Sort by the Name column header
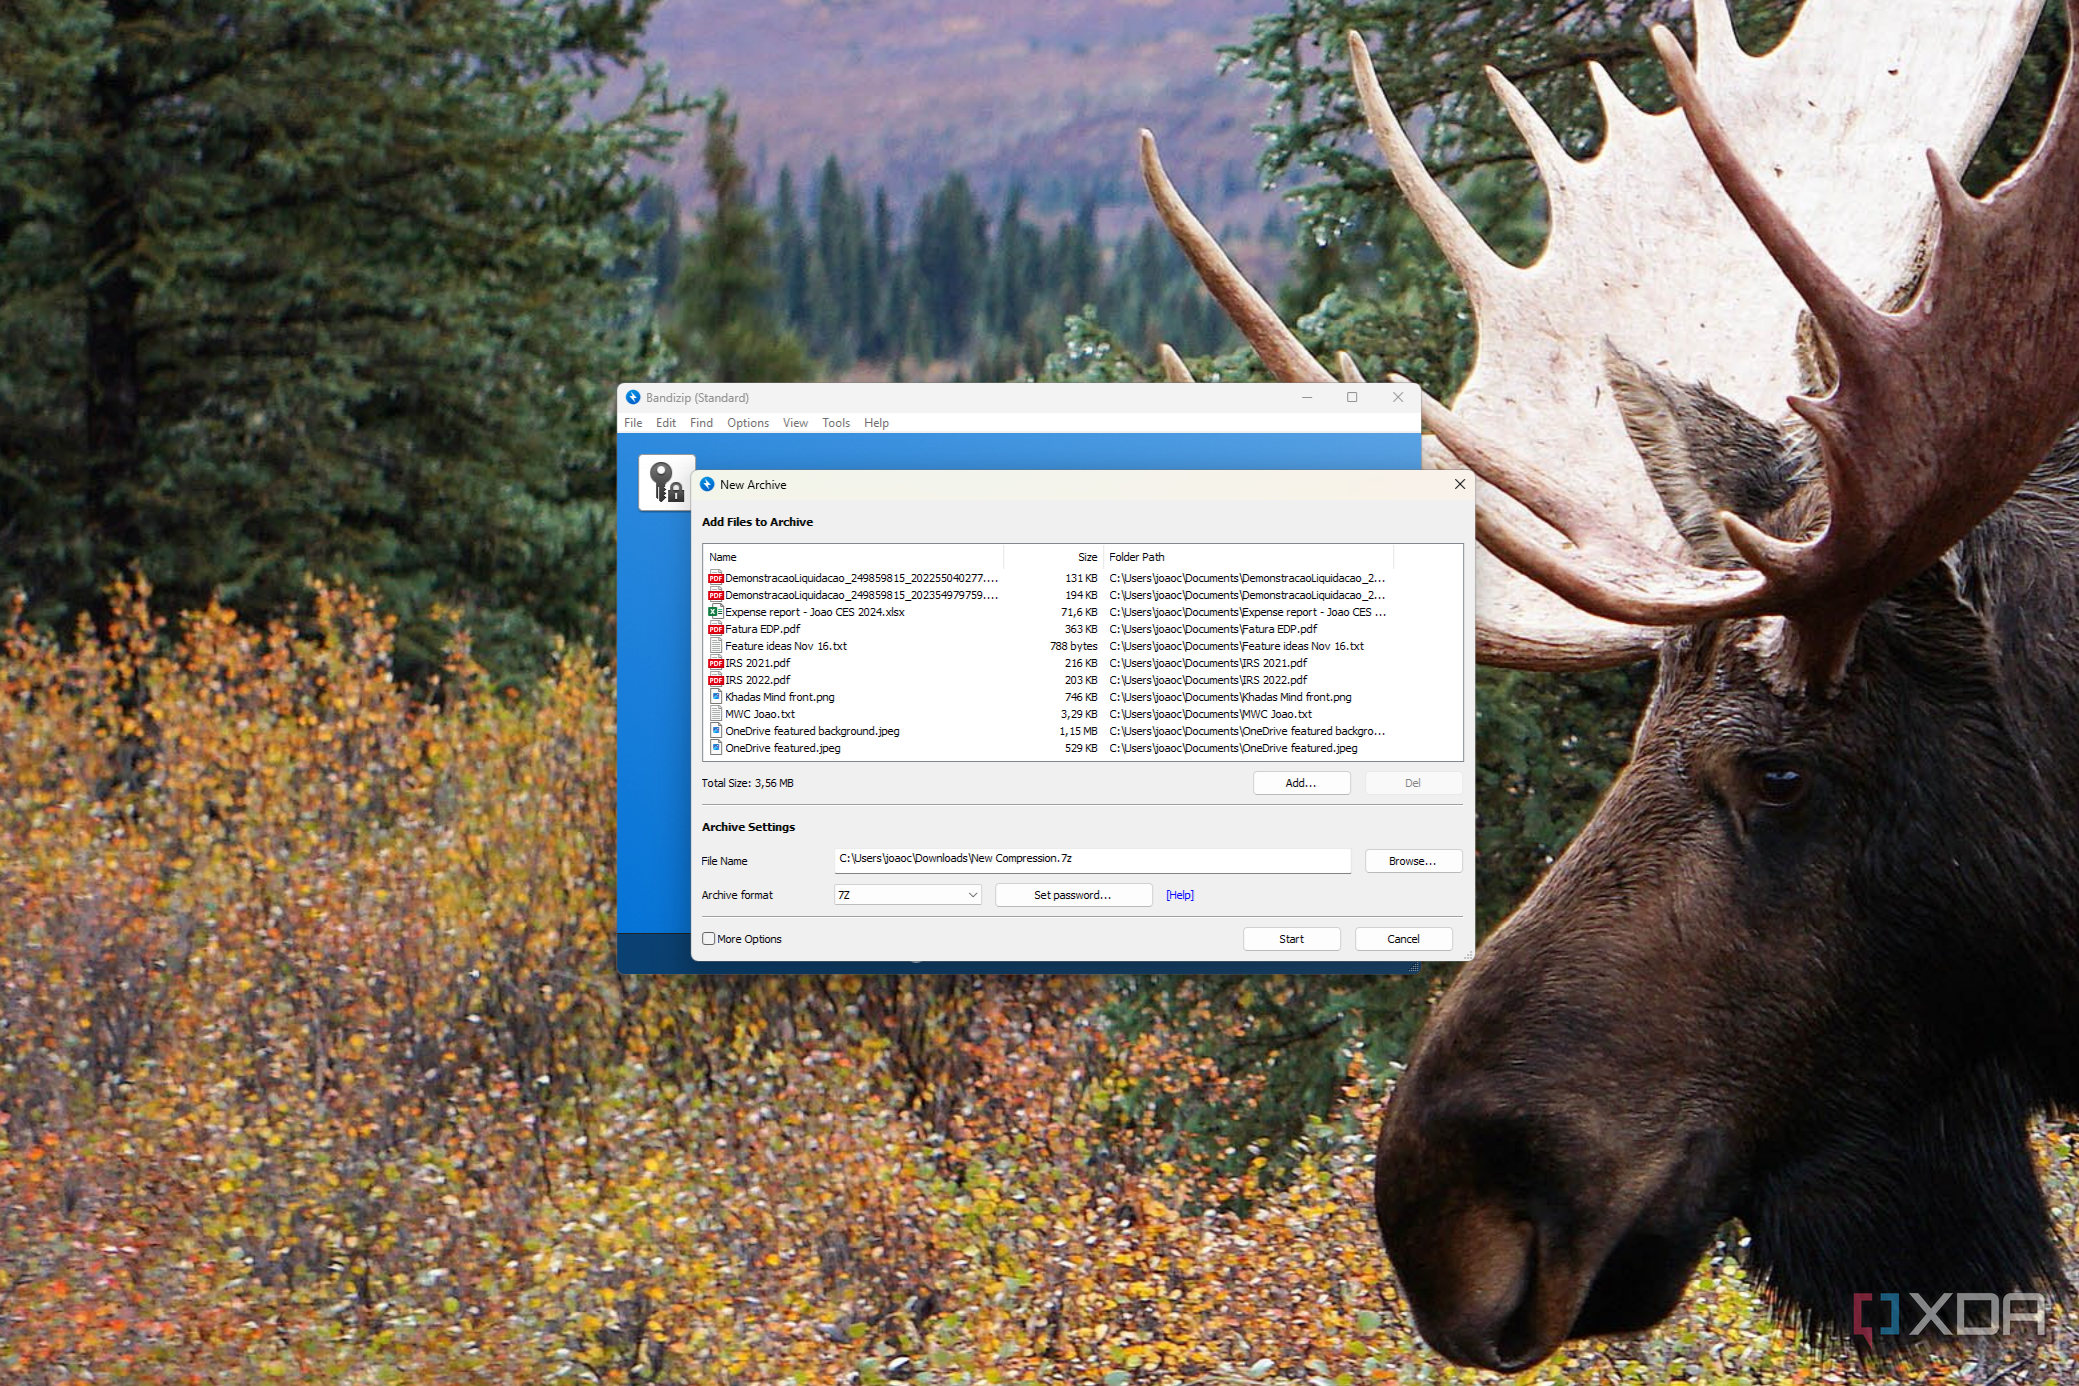Viewport: 2079px width, 1386px height. point(853,557)
